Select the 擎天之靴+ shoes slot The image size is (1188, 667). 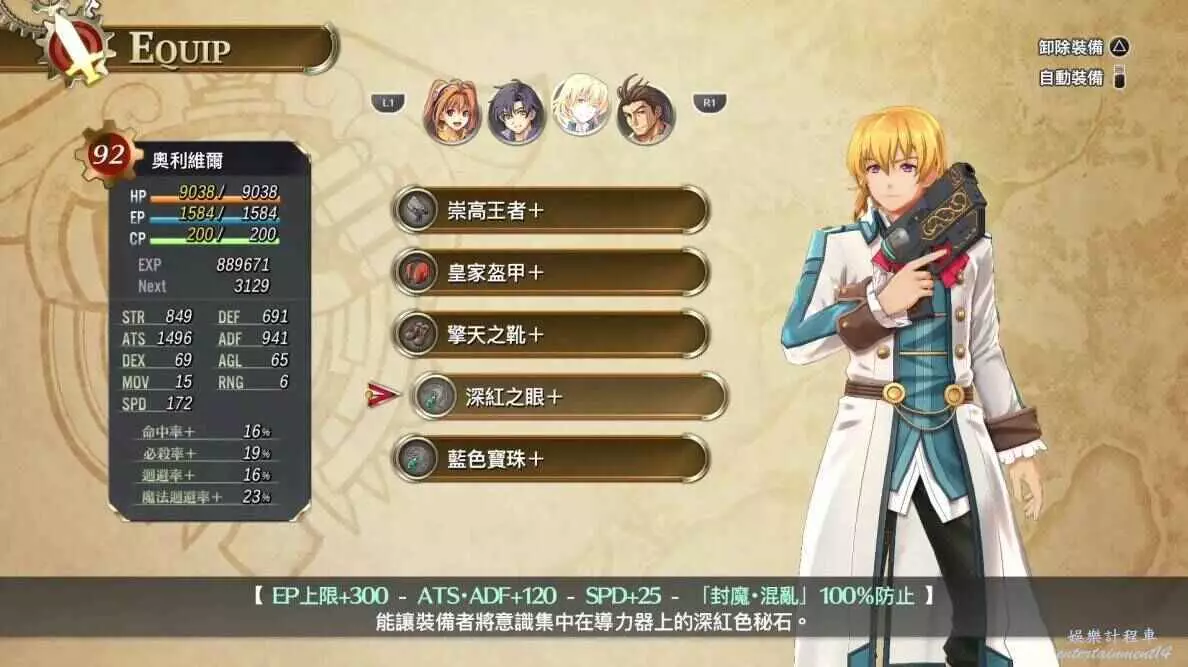[551, 334]
